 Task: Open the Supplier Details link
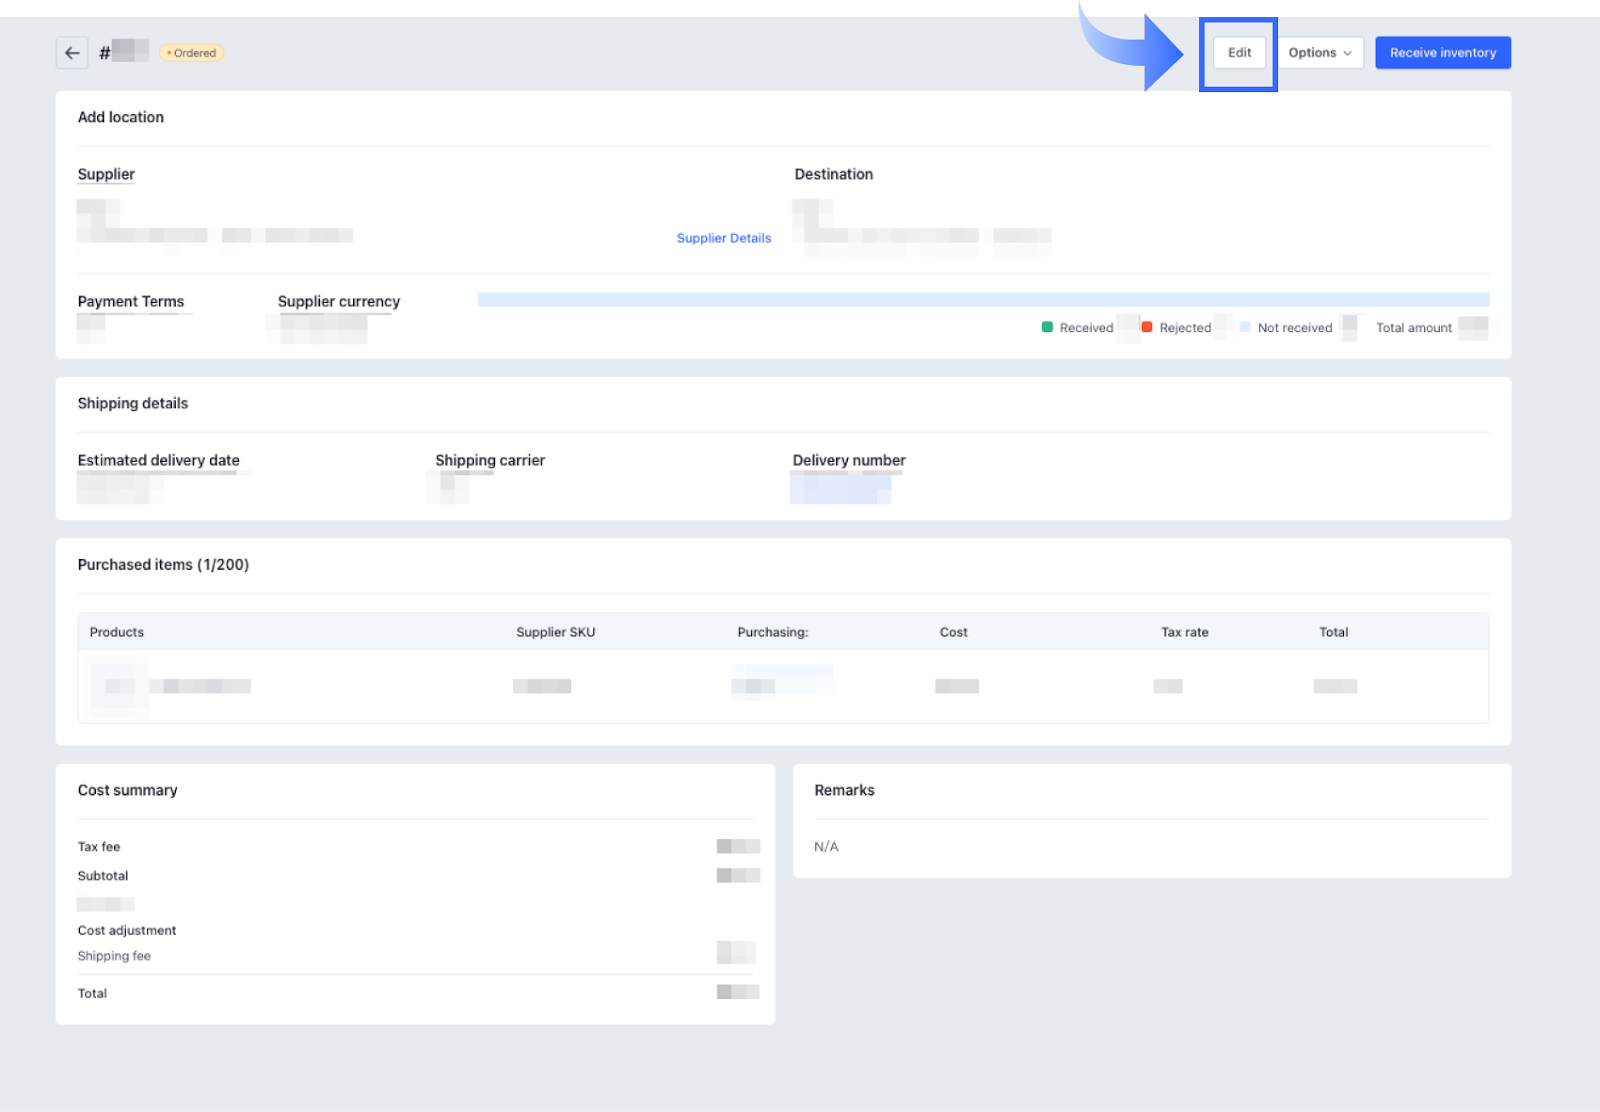click(723, 238)
